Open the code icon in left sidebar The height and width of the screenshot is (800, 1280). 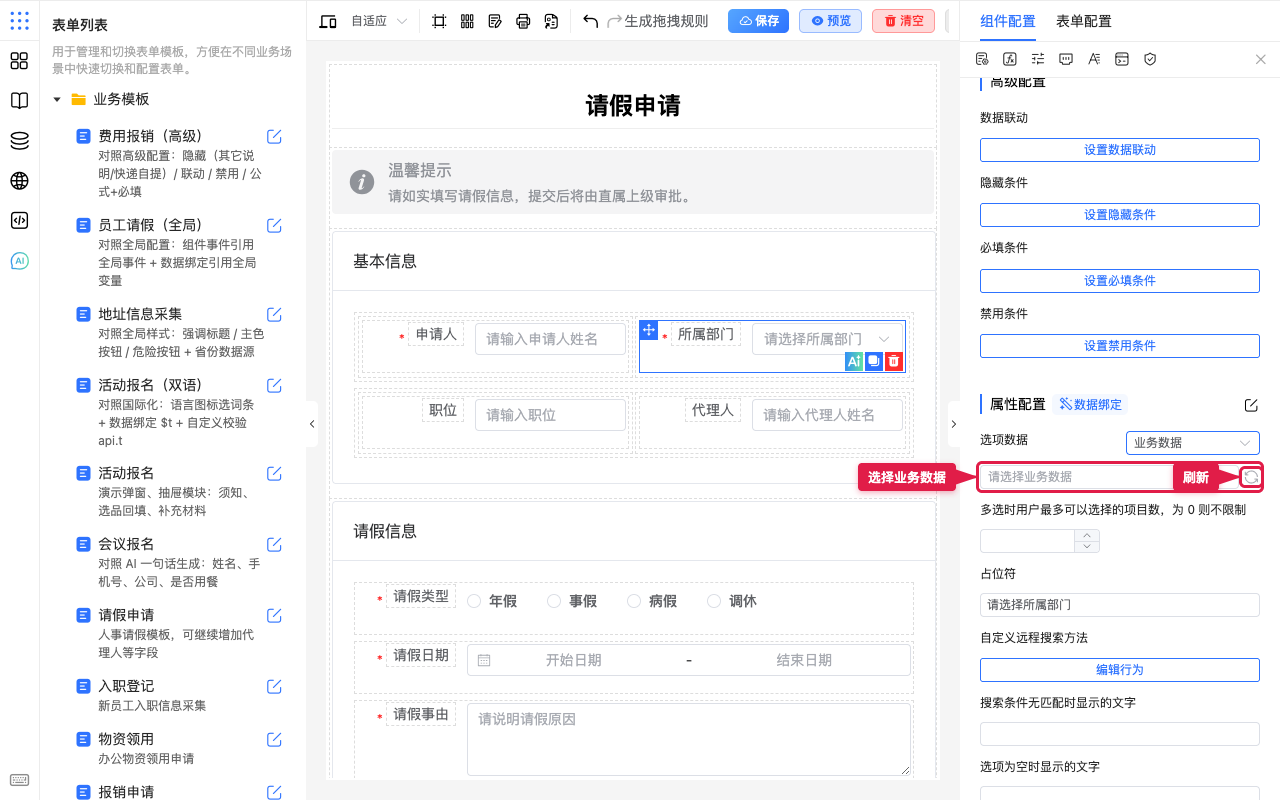(19, 221)
